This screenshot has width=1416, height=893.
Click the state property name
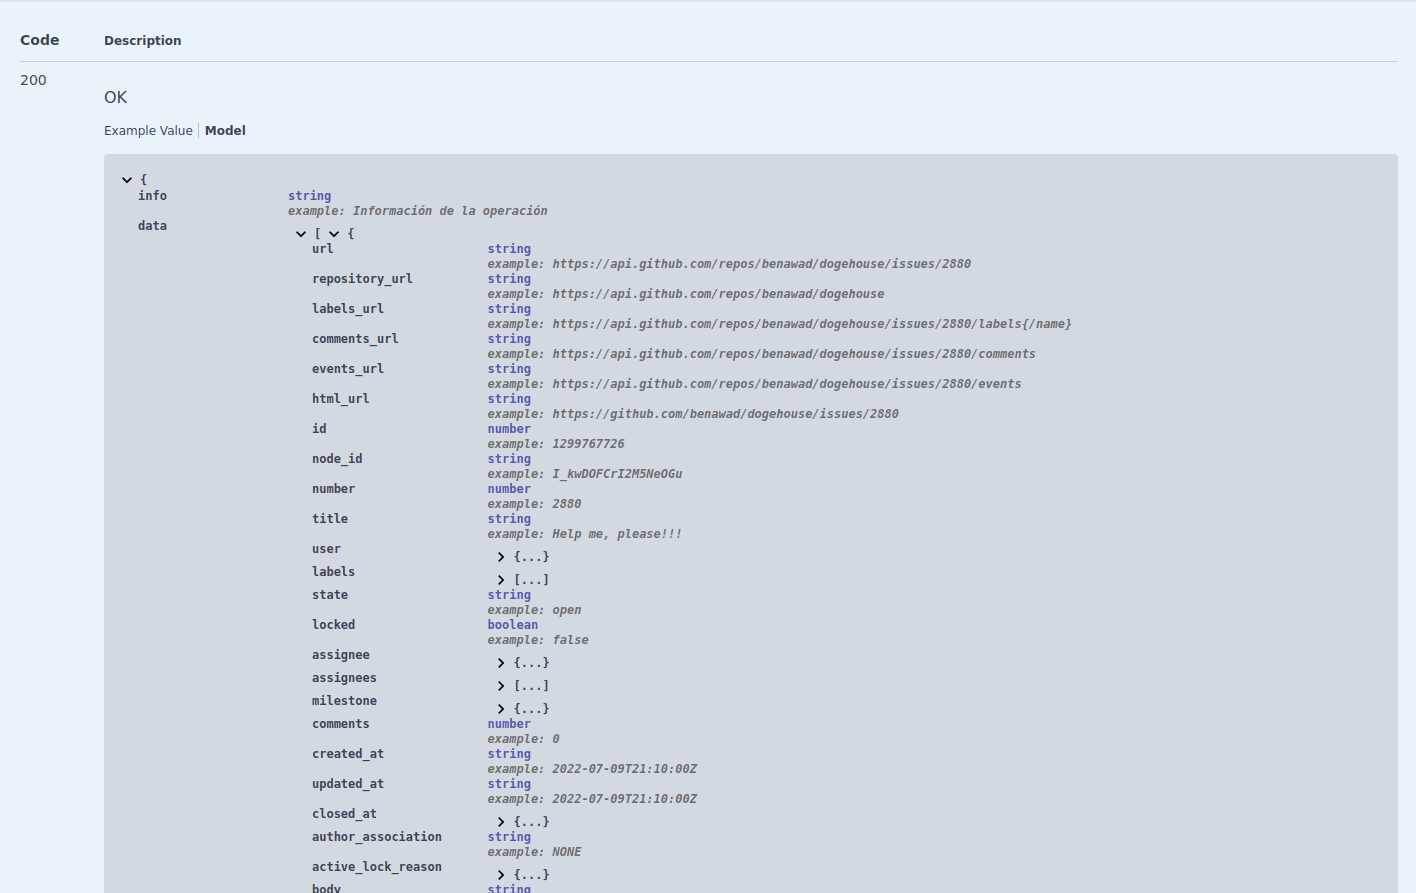[x=330, y=595]
